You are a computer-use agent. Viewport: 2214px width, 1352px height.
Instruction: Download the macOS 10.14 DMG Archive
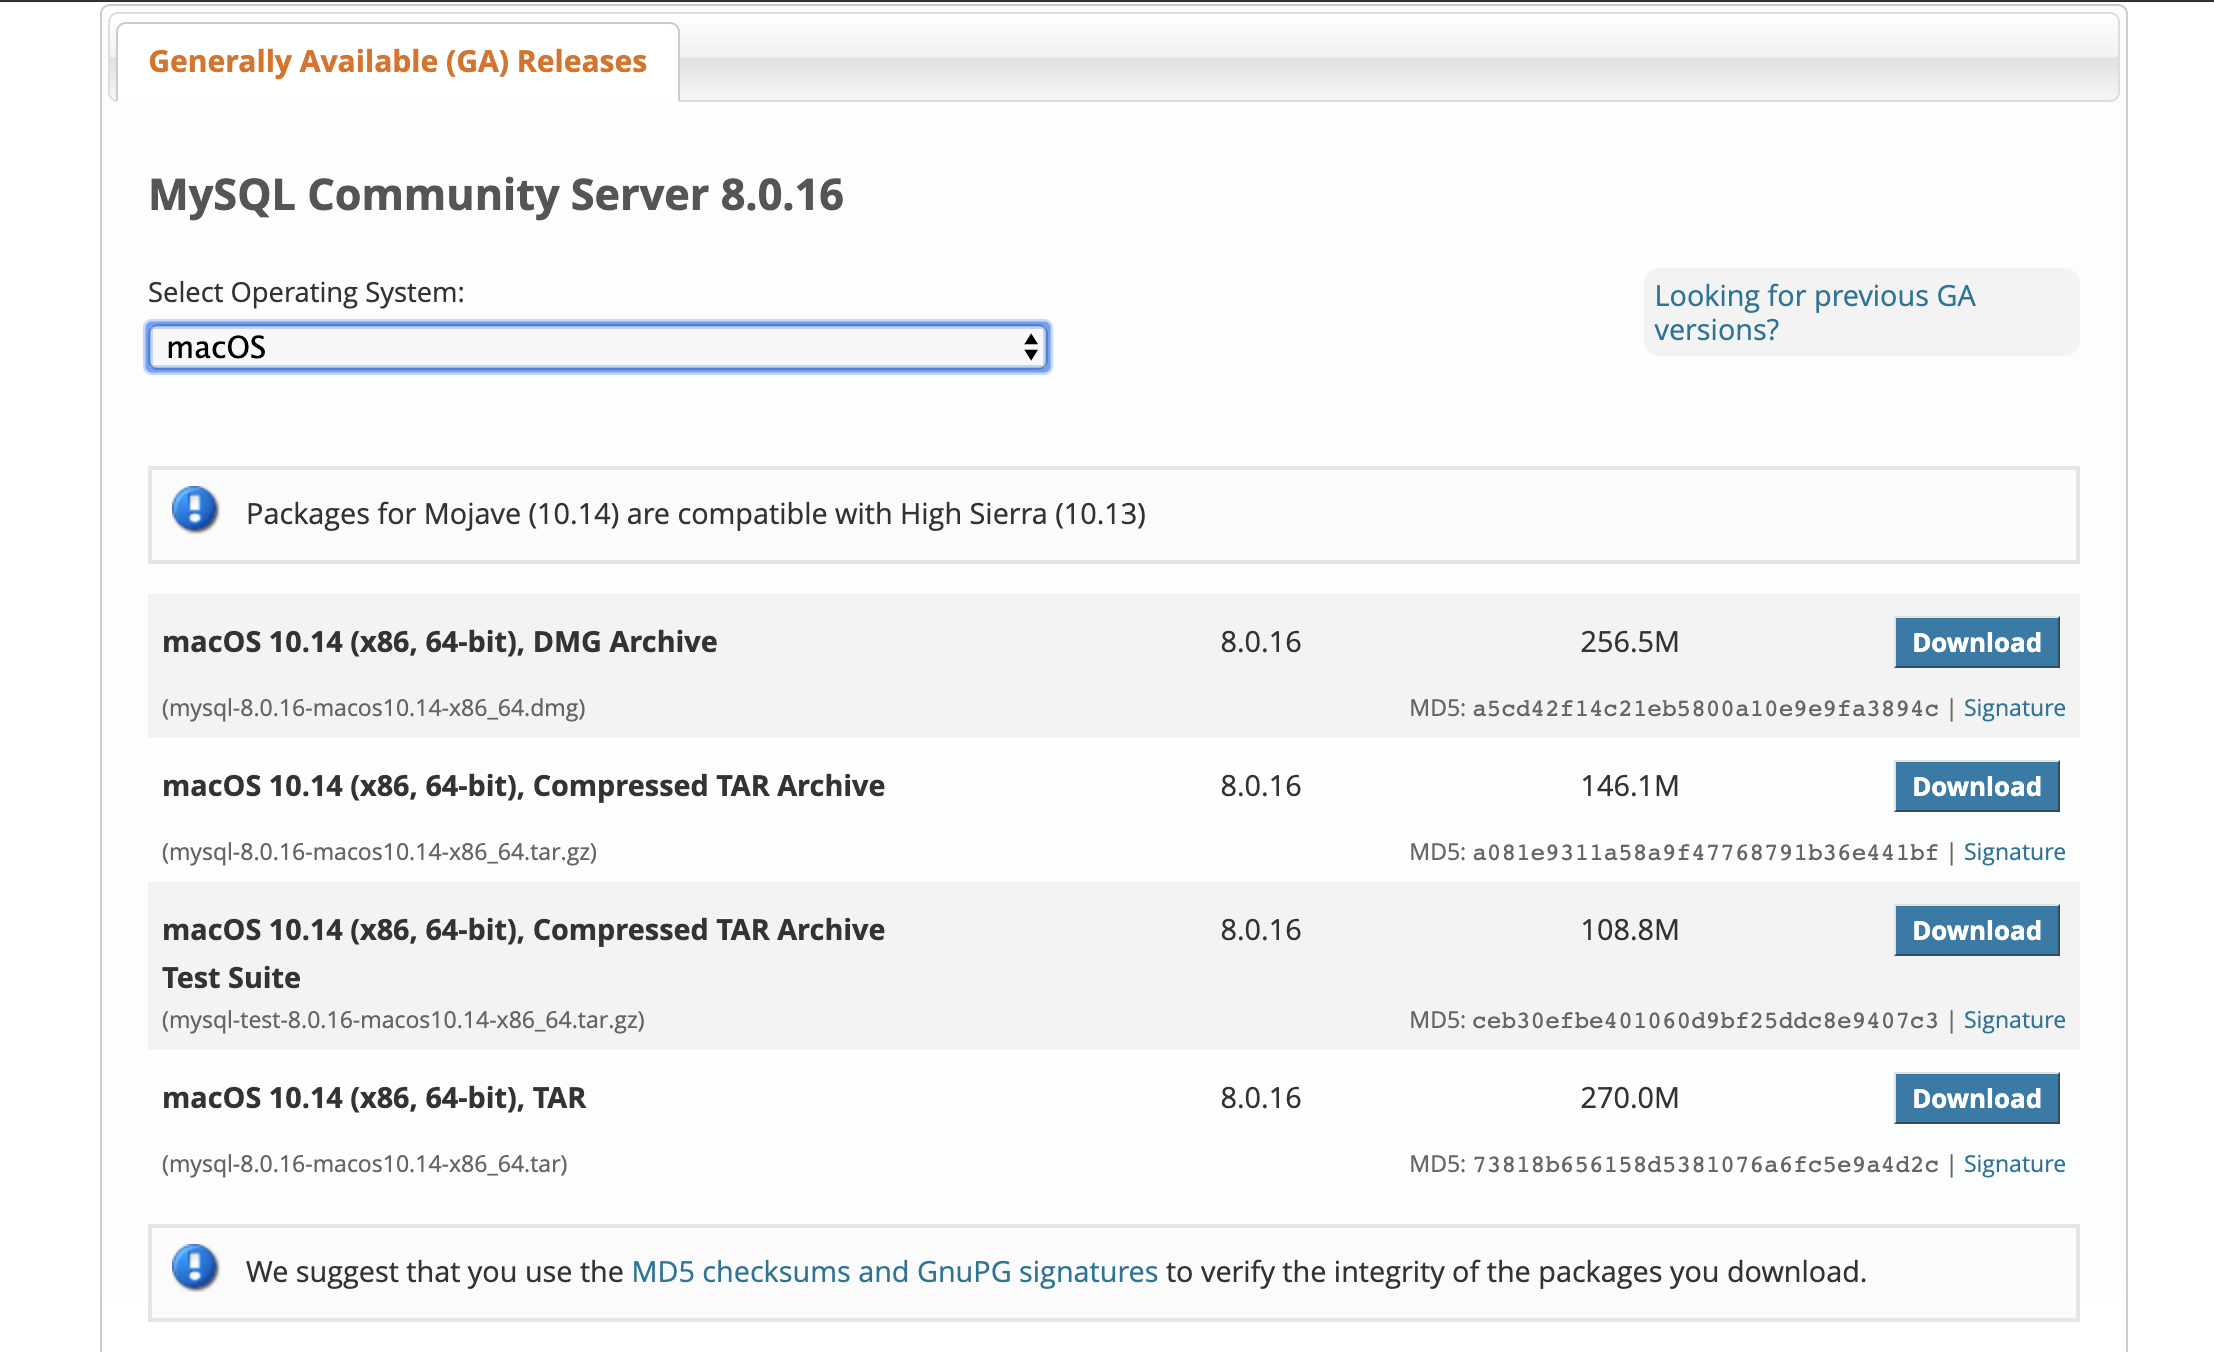click(1976, 642)
